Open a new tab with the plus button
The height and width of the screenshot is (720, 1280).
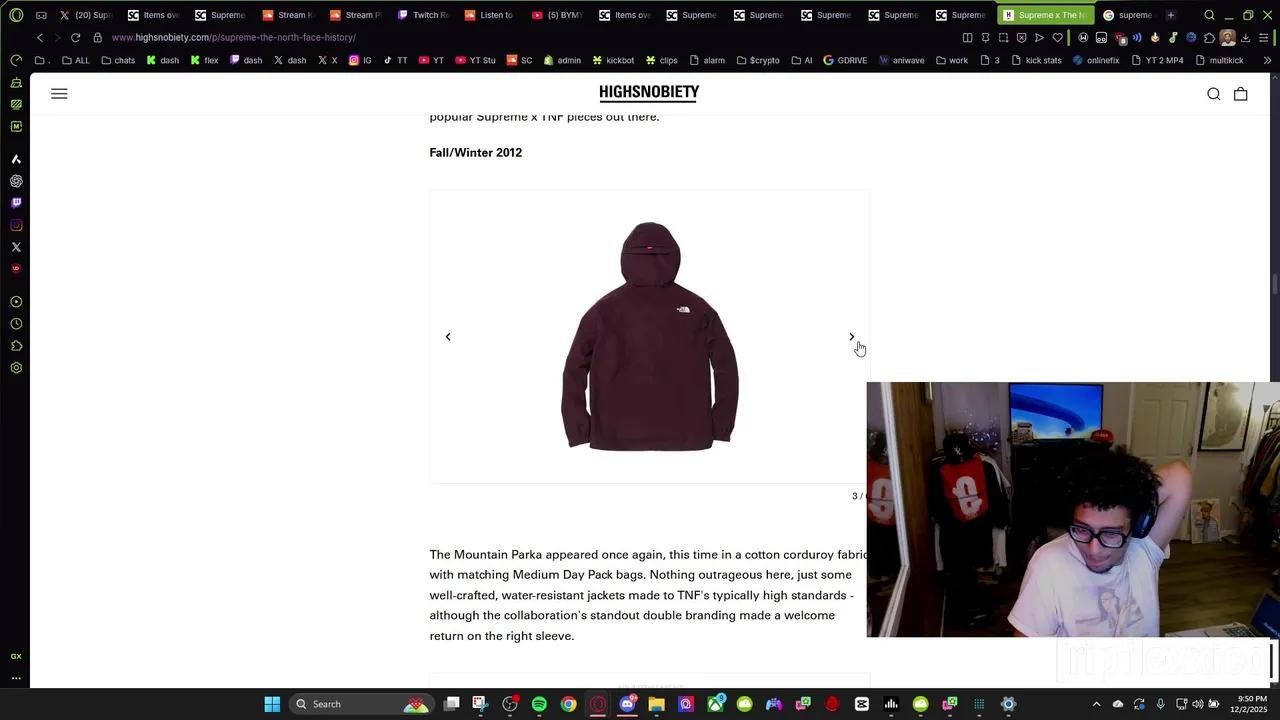coord(1171,15)
